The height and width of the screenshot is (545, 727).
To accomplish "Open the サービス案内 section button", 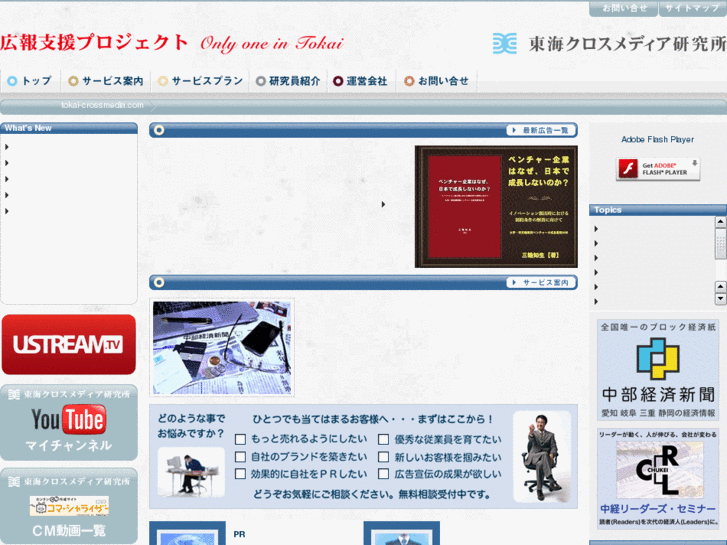I will coord(541,282).
